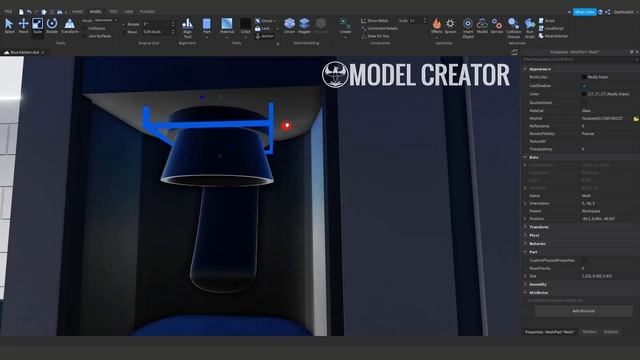Open Collision Groups editor
Image resolution: width=640 pixels, height=360 pixels.
(513, 28)
